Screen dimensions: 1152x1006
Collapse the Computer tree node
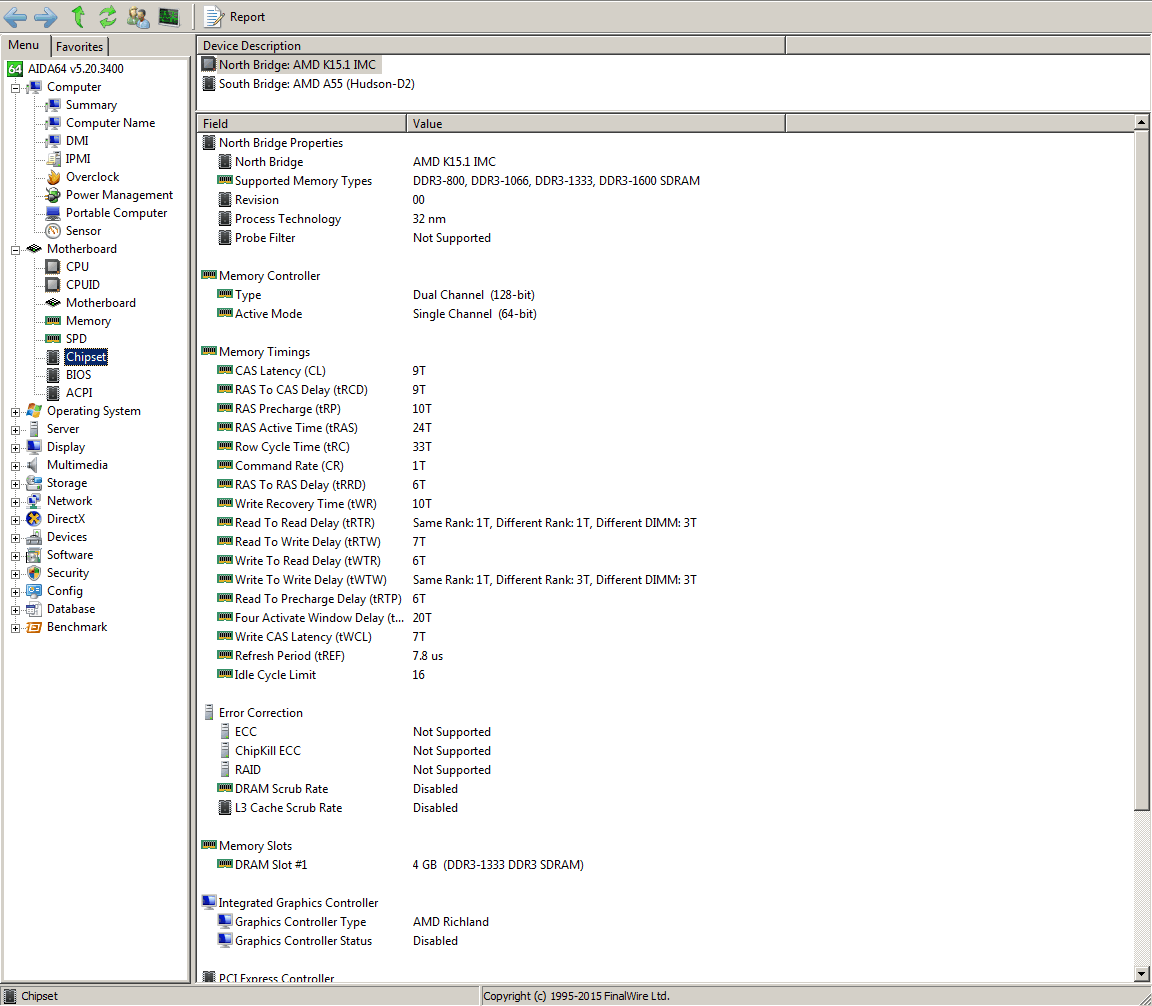point(16,88)
